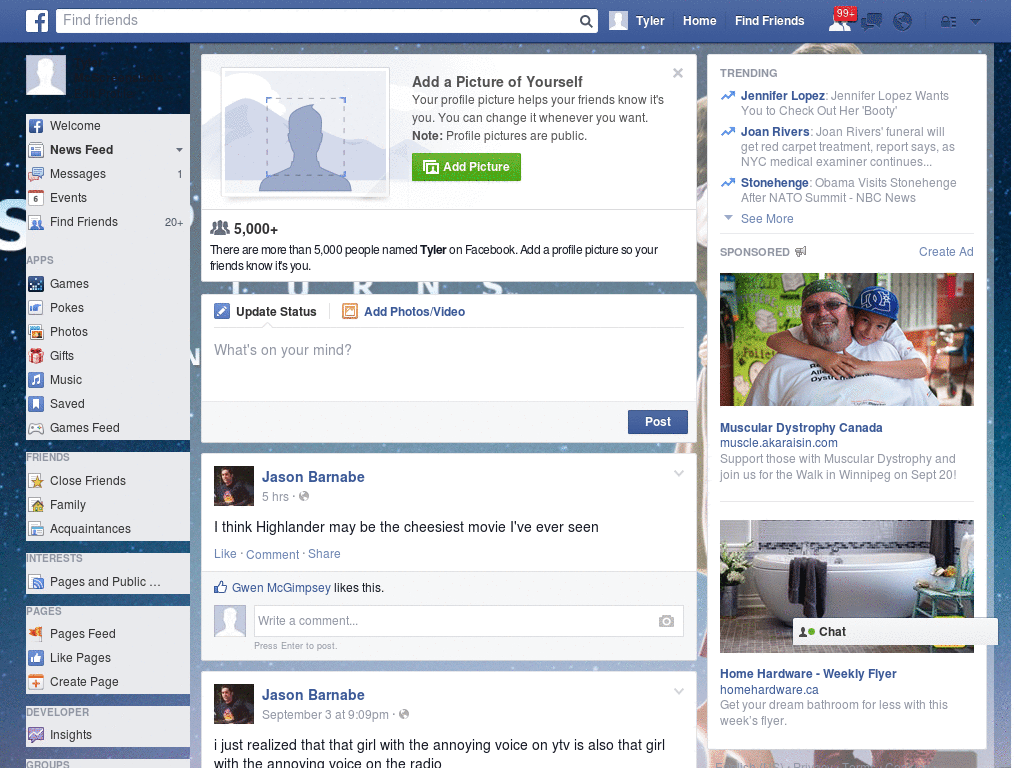The width and height of the screenshot is (1024, 768).
Task: Open privacy shortcuts lock icon
Action: coord(948,22)
